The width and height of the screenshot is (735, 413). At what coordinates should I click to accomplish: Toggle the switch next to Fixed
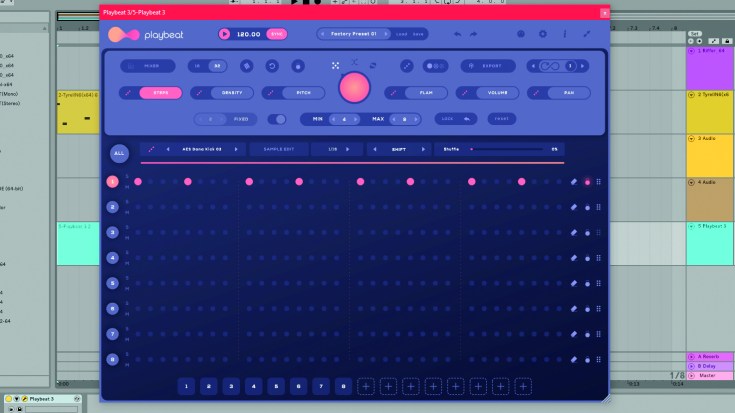[277, 119]
